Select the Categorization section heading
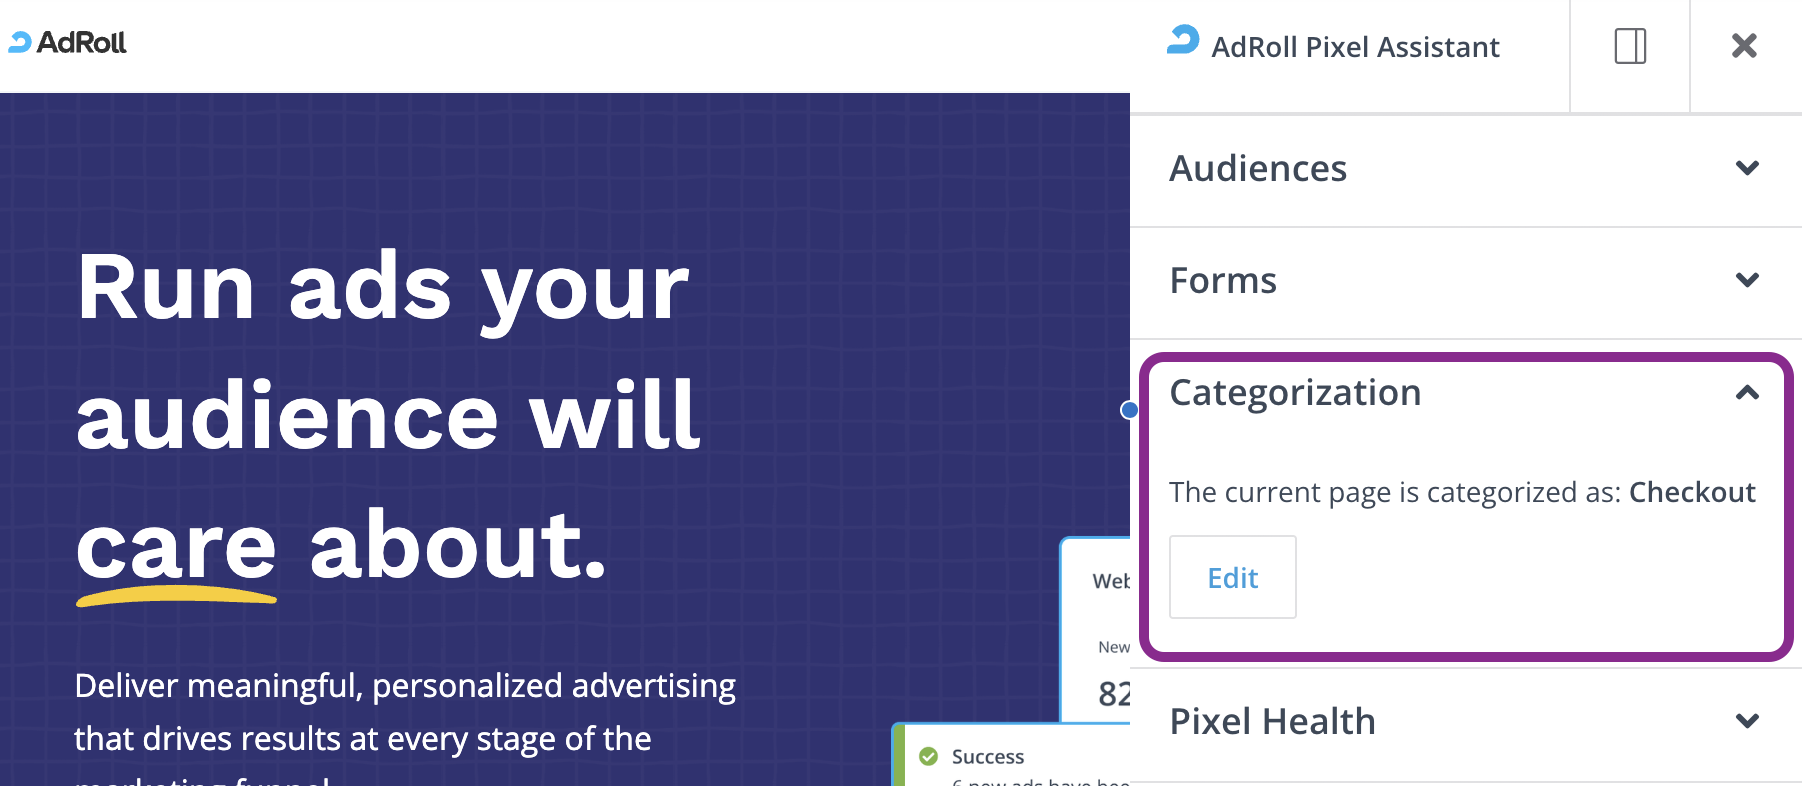The width and height of the screenshot is (1802, 786). (1295, 393)
